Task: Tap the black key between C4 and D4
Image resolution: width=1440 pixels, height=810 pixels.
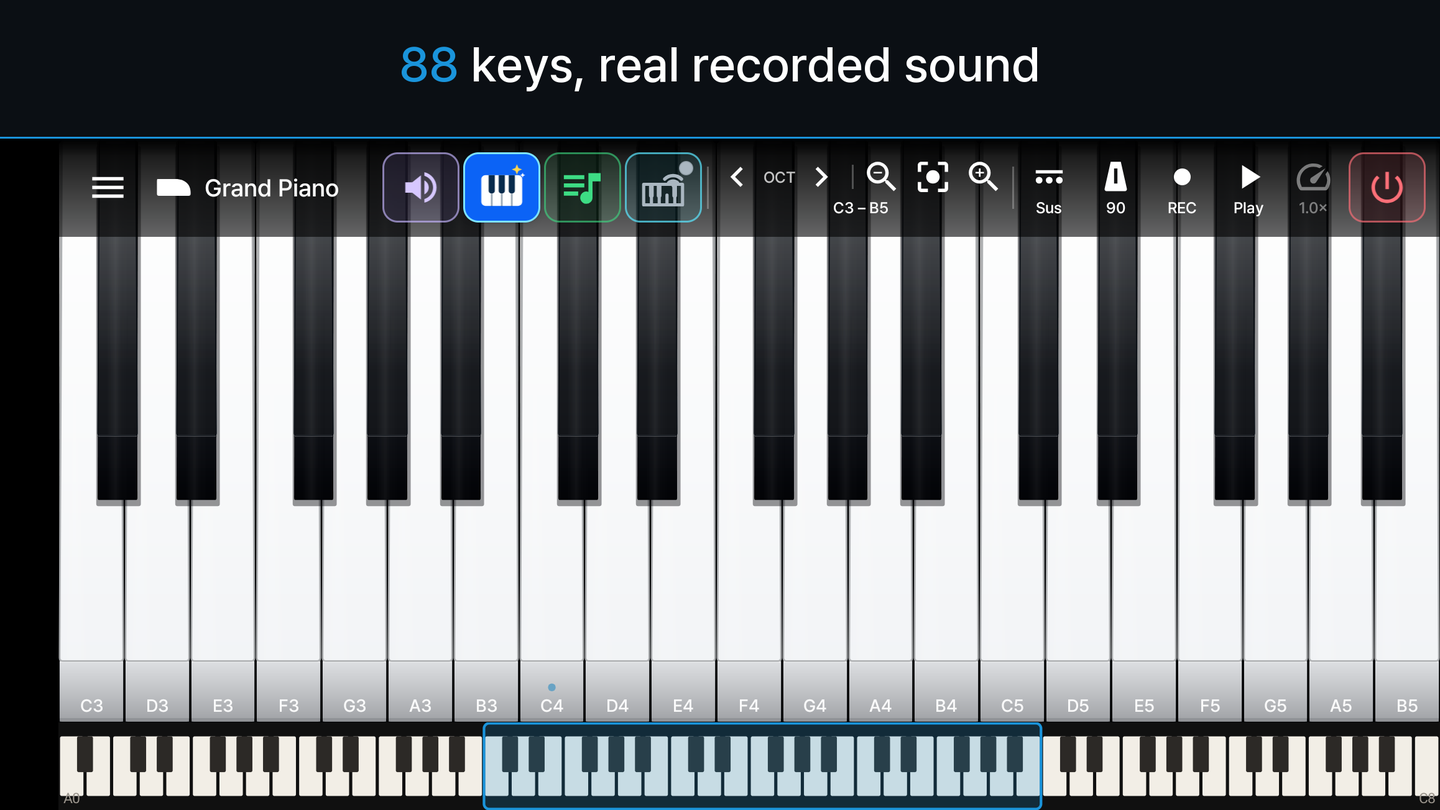Action: point(578,368)
